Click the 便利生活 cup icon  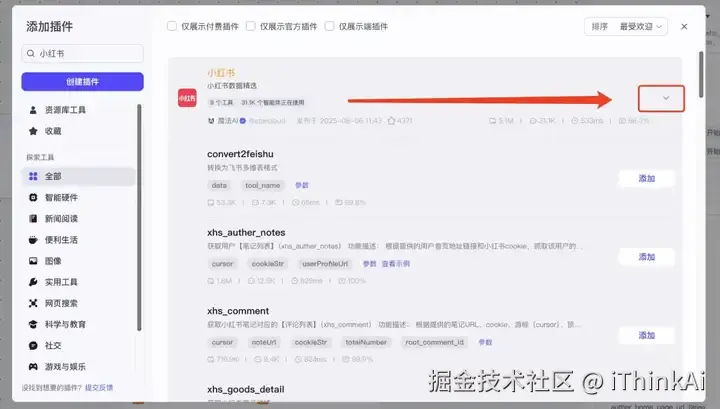pyautogui.click(x=33, y=240)
